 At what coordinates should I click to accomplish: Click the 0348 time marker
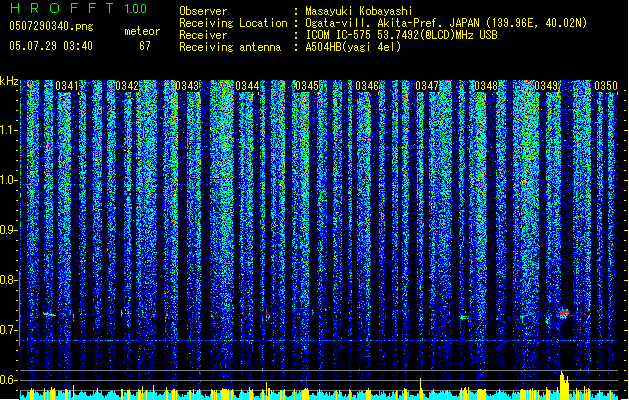pos(486,86)
